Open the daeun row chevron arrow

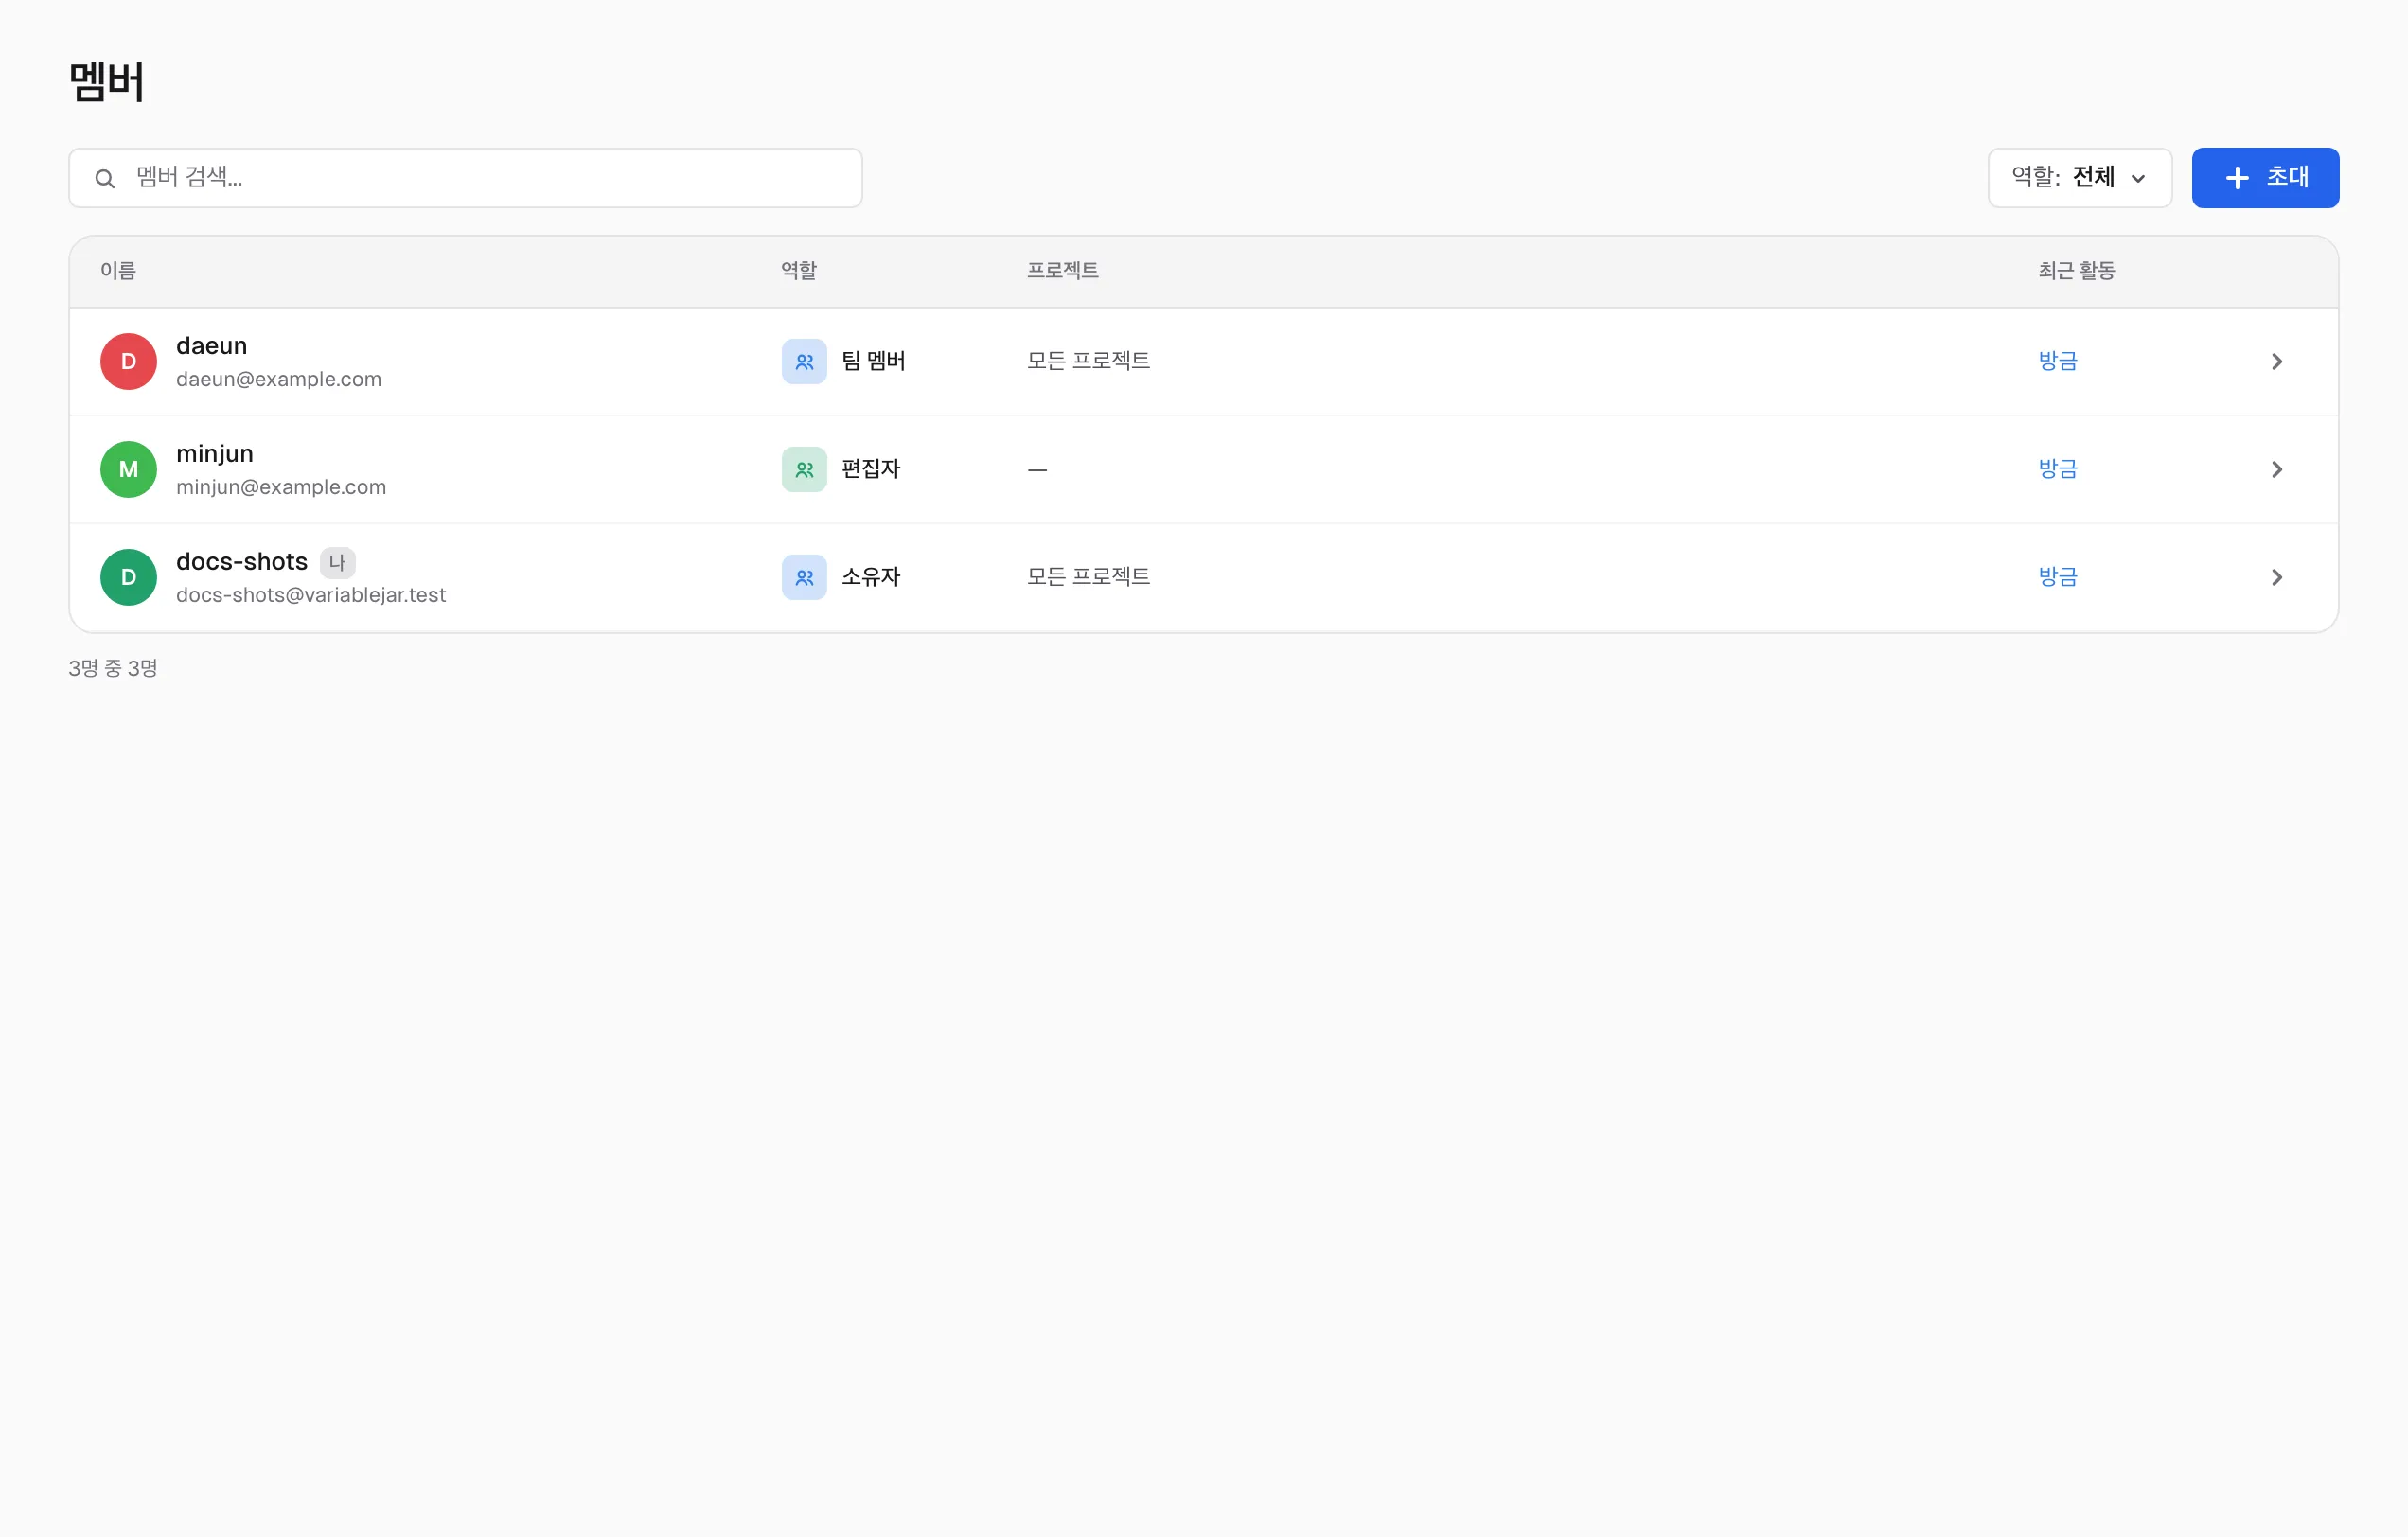point(2277,361)
